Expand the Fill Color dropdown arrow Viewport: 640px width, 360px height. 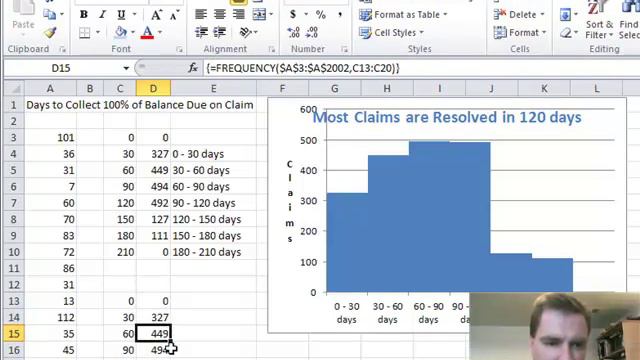[133, 32]
